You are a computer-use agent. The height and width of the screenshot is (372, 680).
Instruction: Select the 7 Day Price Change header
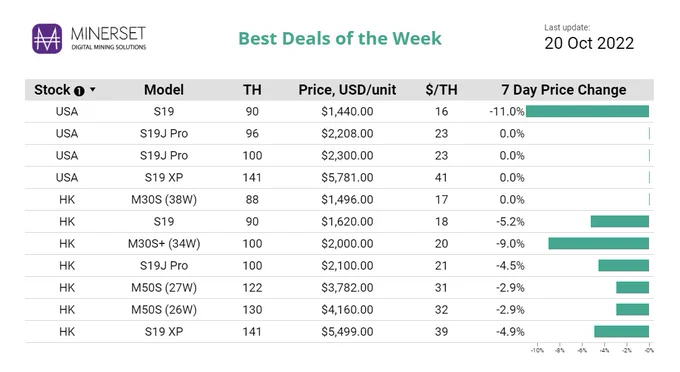pyautogui.click(x=564, y=90)
